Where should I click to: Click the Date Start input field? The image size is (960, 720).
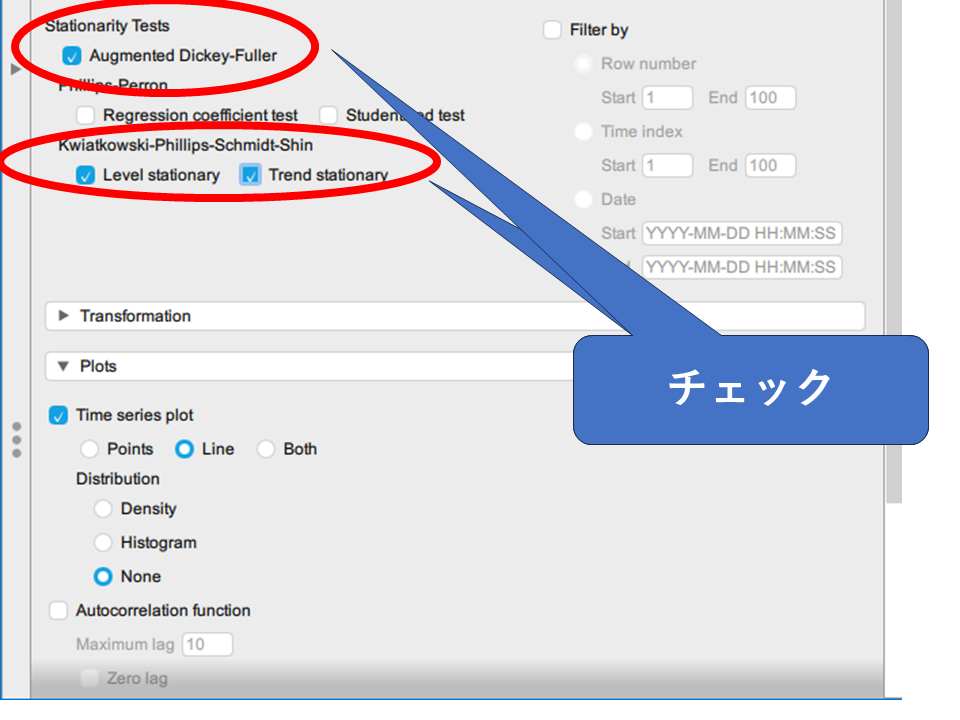[741, 234]
